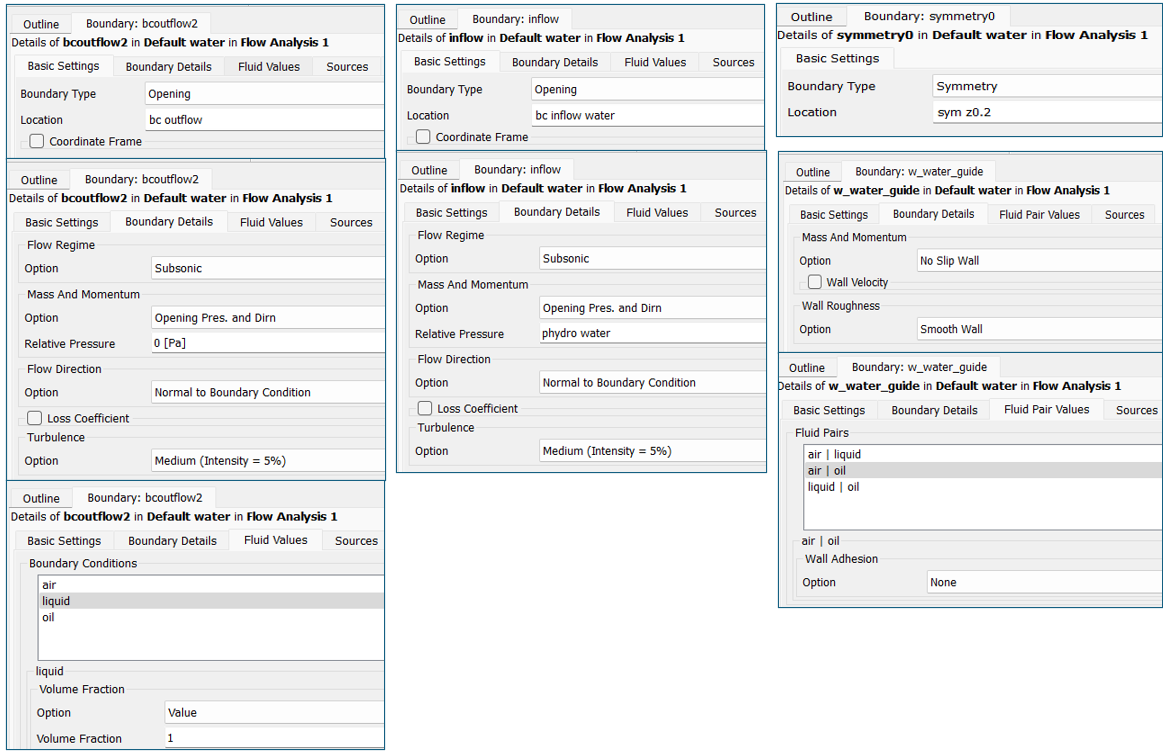This screenshot has height=755, width=1167.
Task: Open Mass And Momentum dropdown showing No Slip Wall
Action: point(1038,261)
